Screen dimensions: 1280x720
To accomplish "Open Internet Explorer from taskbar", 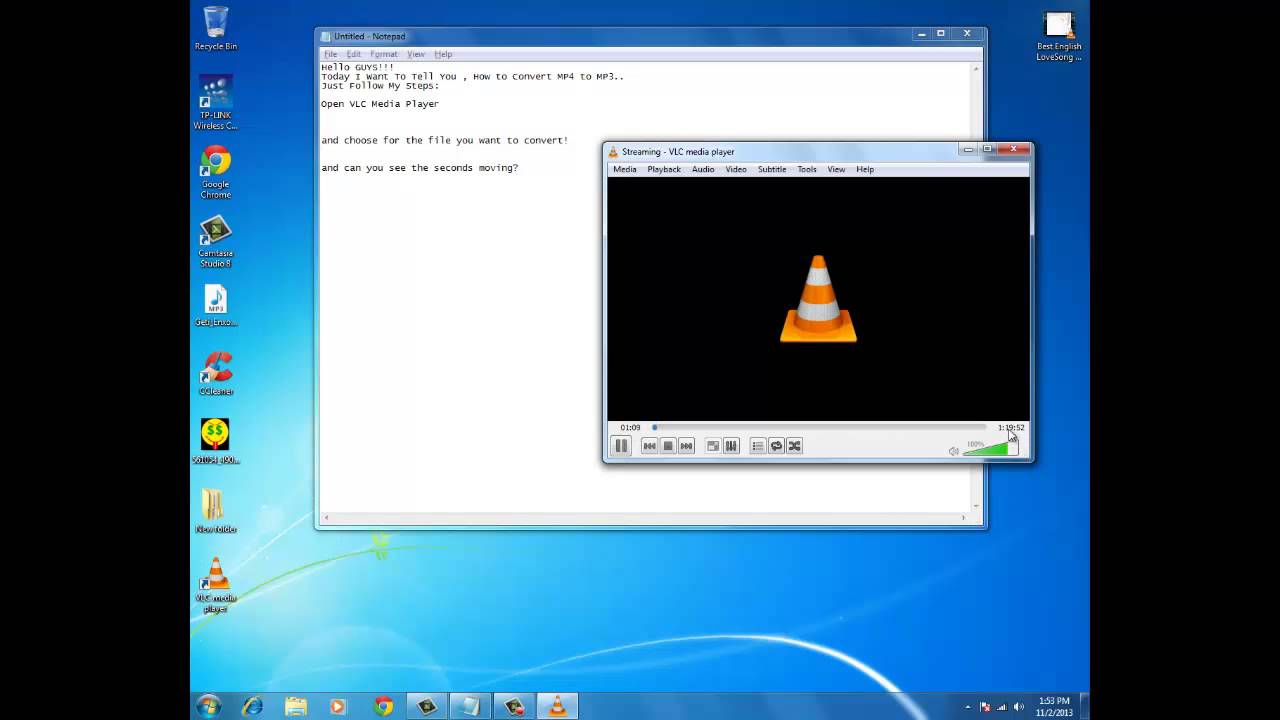I will tap(252, 706).
